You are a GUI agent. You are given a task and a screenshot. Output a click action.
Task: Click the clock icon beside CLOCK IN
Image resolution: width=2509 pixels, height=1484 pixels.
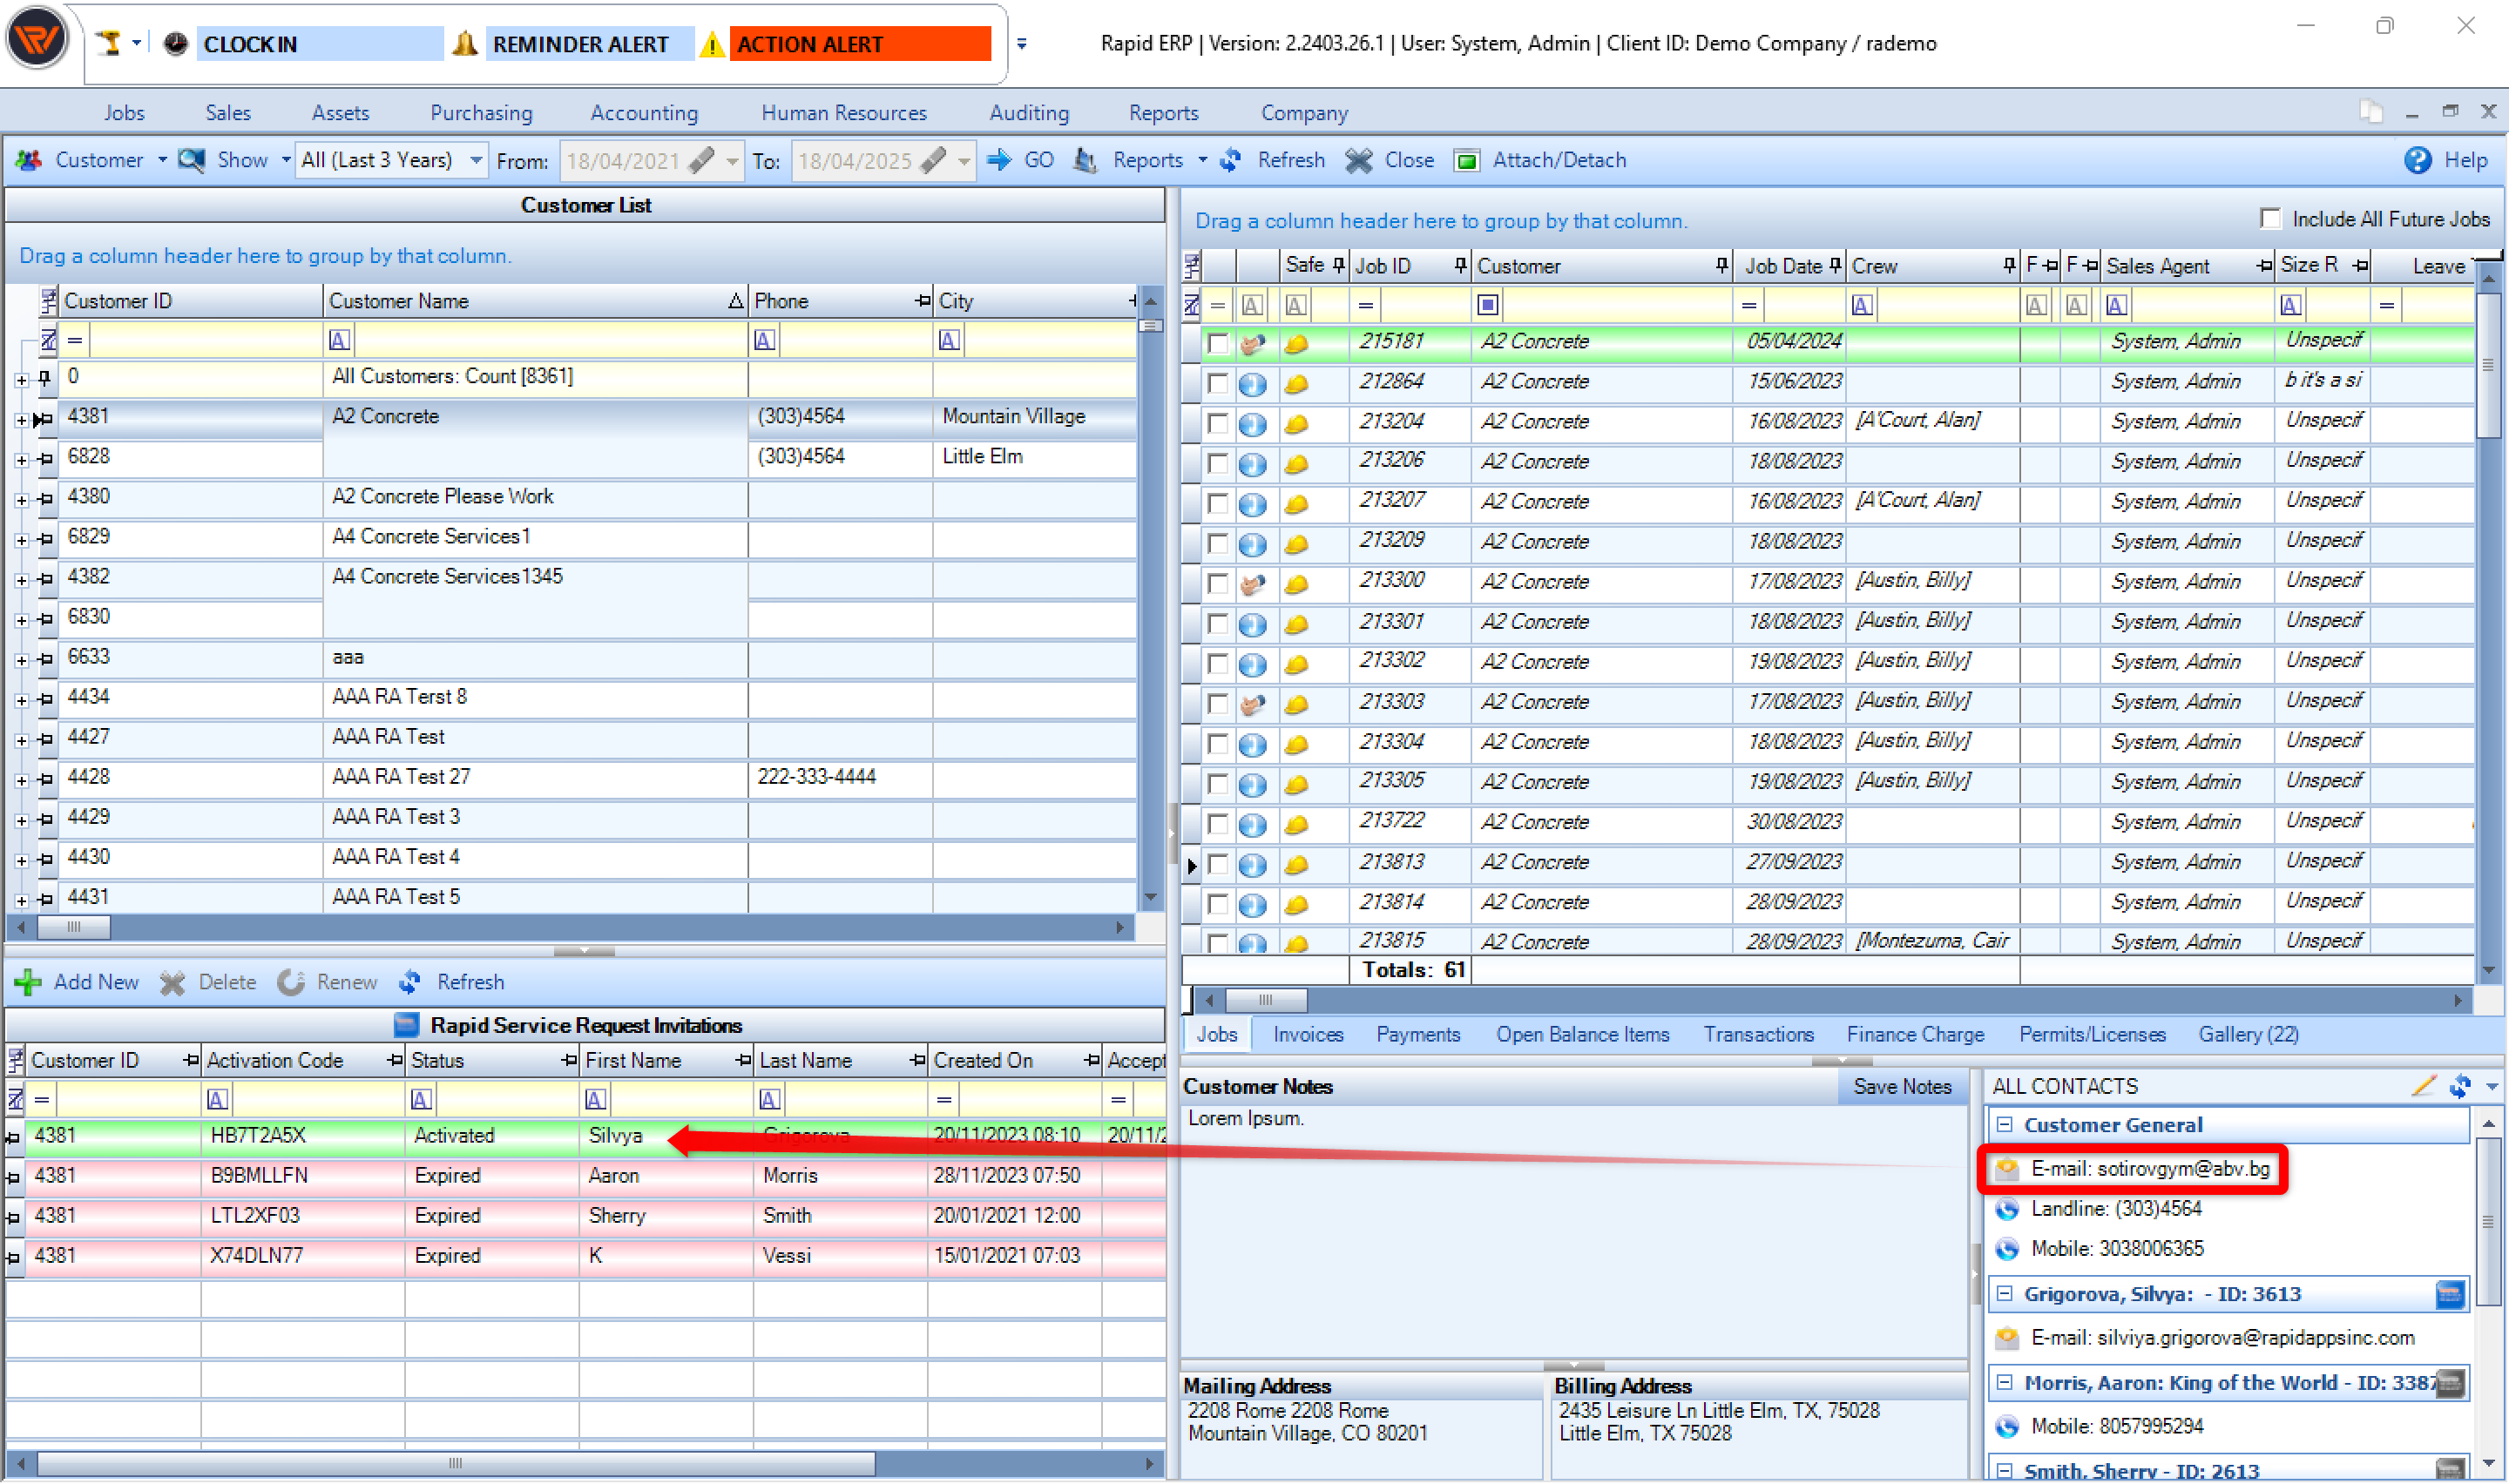175,44
